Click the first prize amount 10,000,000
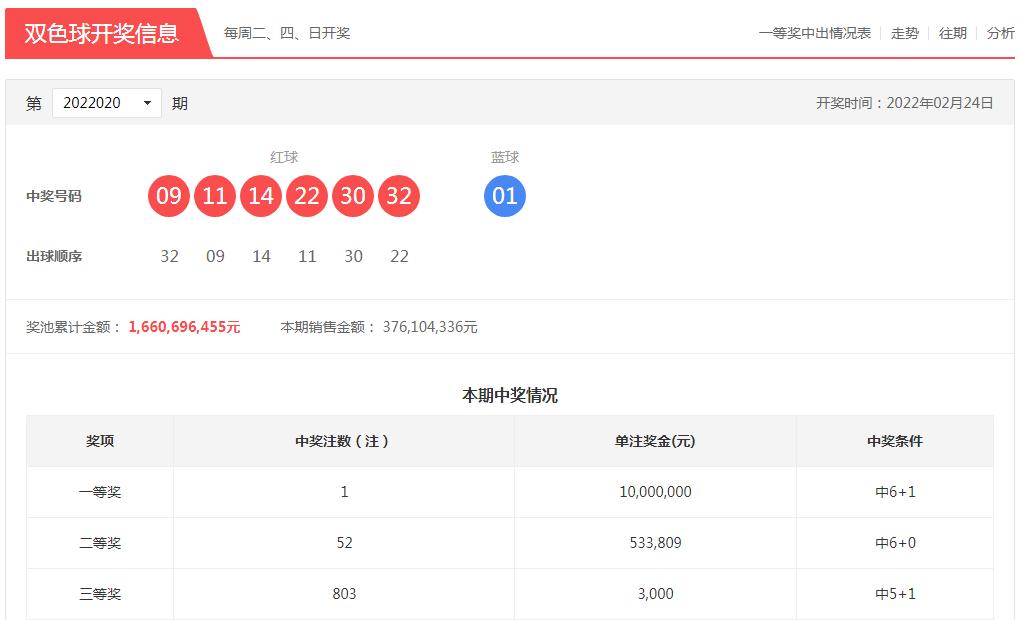Viewport: 1019px width, 620px height. [x=655, y=492]
